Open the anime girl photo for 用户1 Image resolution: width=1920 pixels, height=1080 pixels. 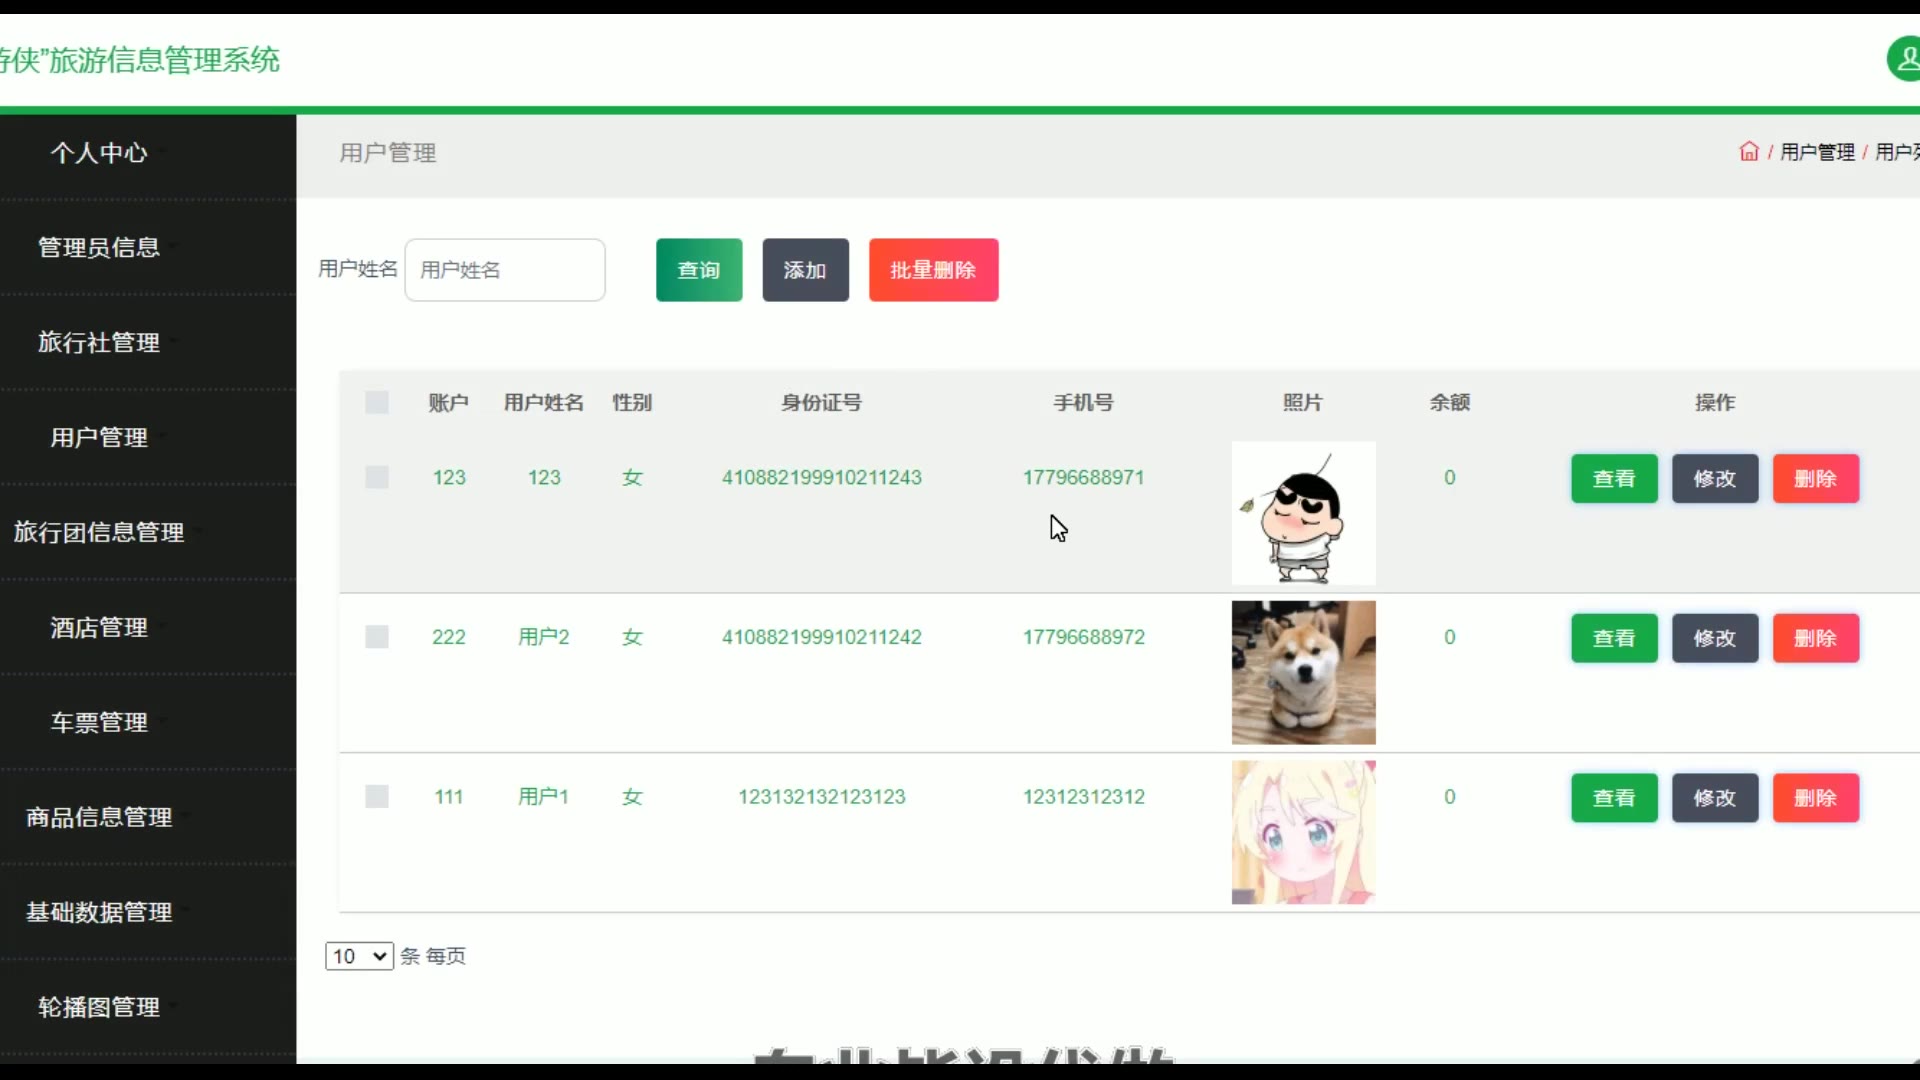(x=1303, y=832)
